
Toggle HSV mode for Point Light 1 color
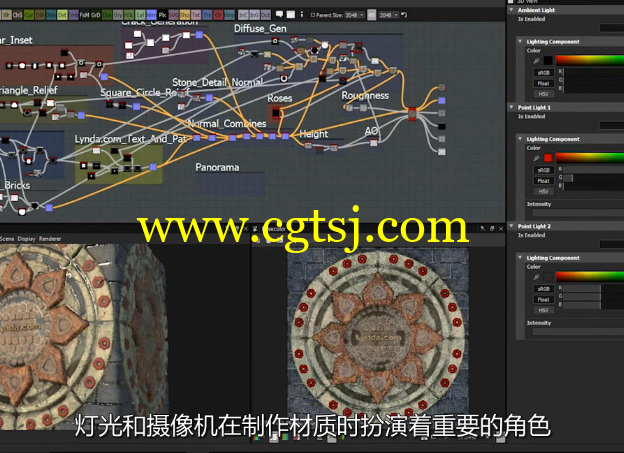tap(544, 192)
